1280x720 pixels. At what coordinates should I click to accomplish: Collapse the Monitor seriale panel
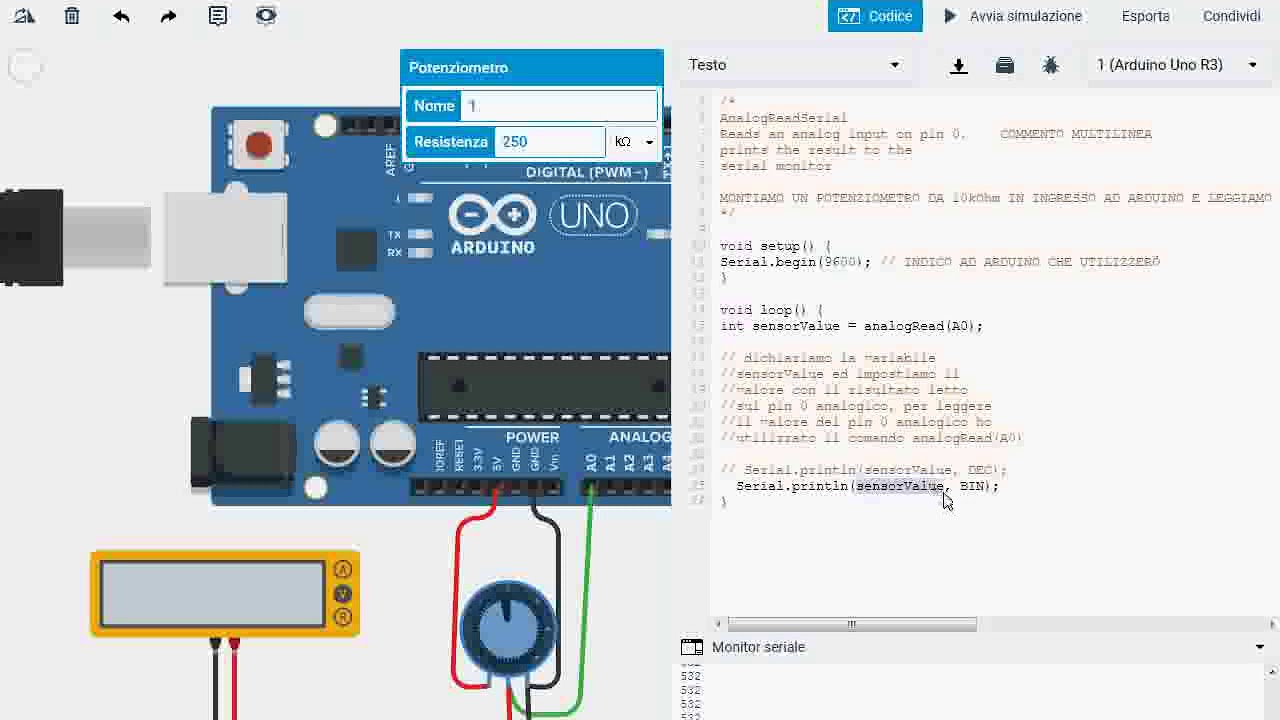[x=1259, y=647]
